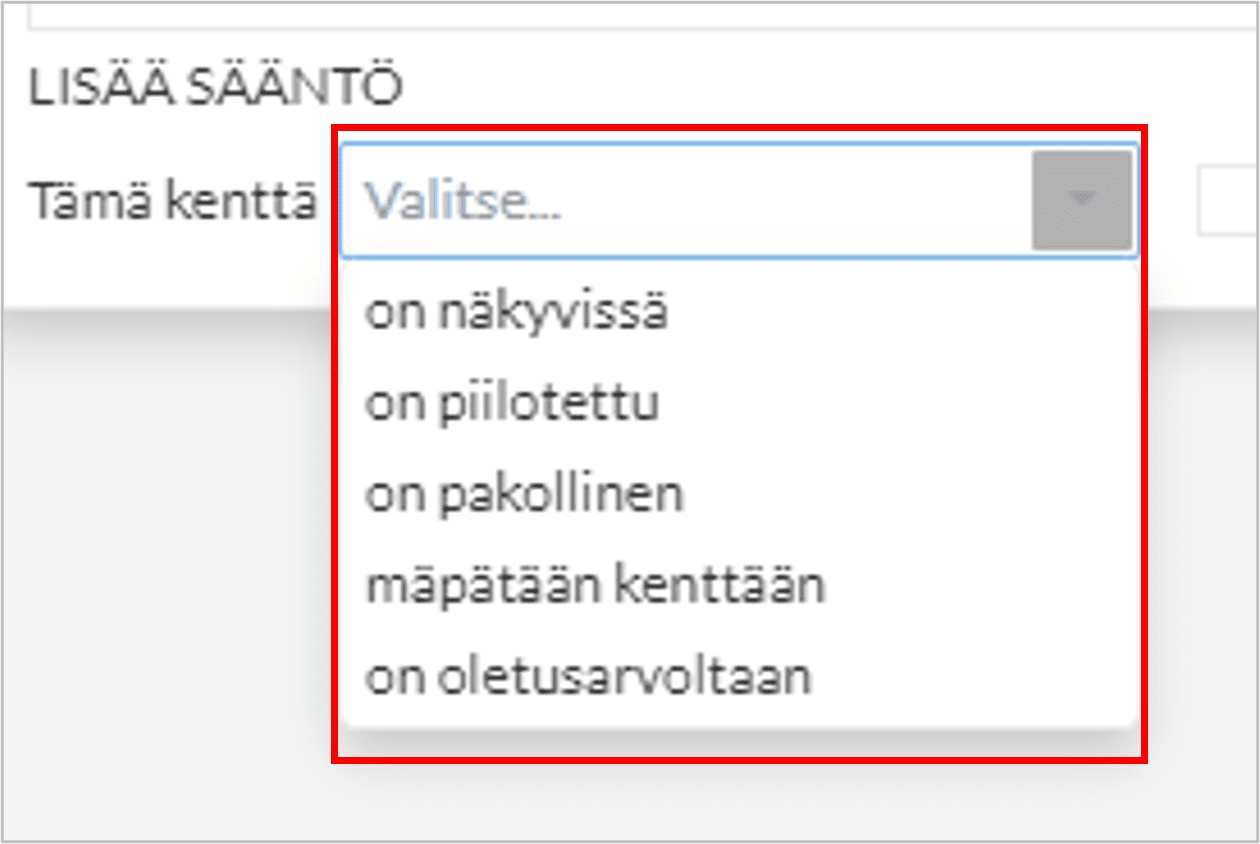1260x844 pixels.
Task: Mark the field mandatory with "on pakollinen"
Action: click(524, 495)
